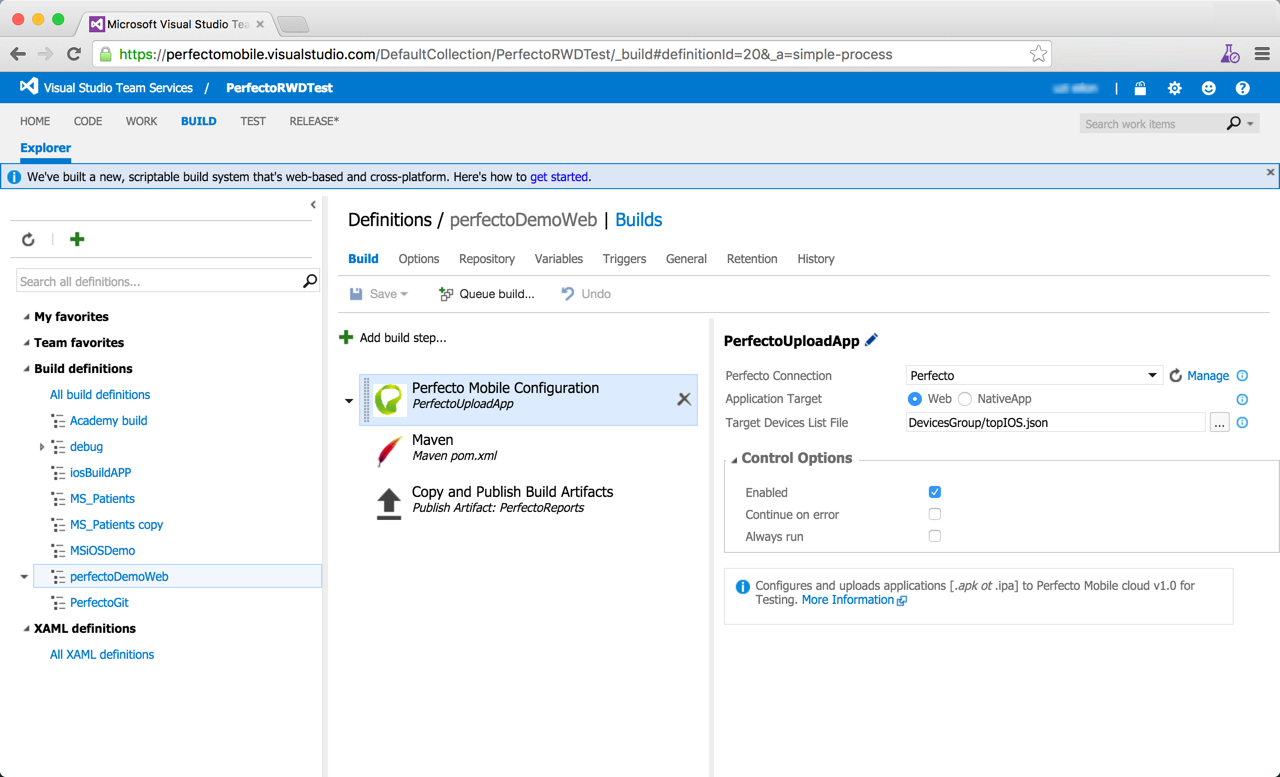Open the marketplace shopping bag icon
1280x777 pixels.
coord(1140,88)
